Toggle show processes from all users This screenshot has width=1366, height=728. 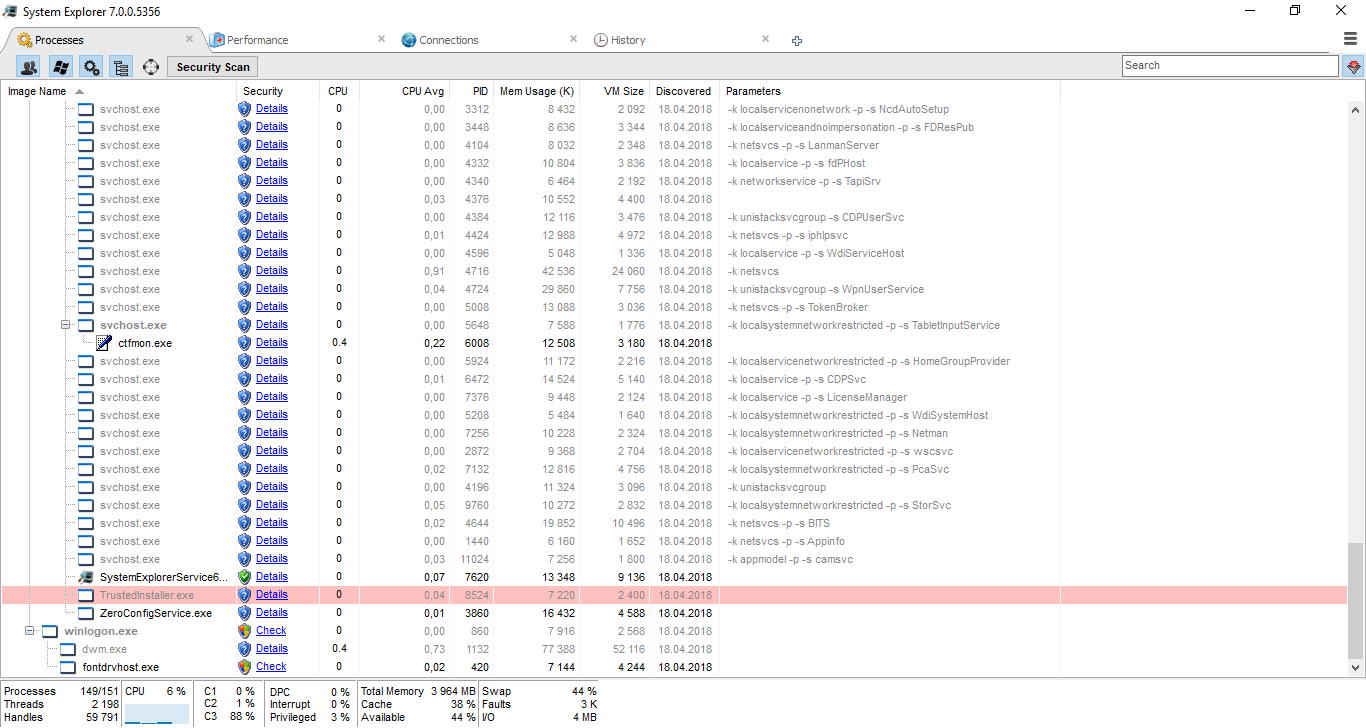[29, 67]
